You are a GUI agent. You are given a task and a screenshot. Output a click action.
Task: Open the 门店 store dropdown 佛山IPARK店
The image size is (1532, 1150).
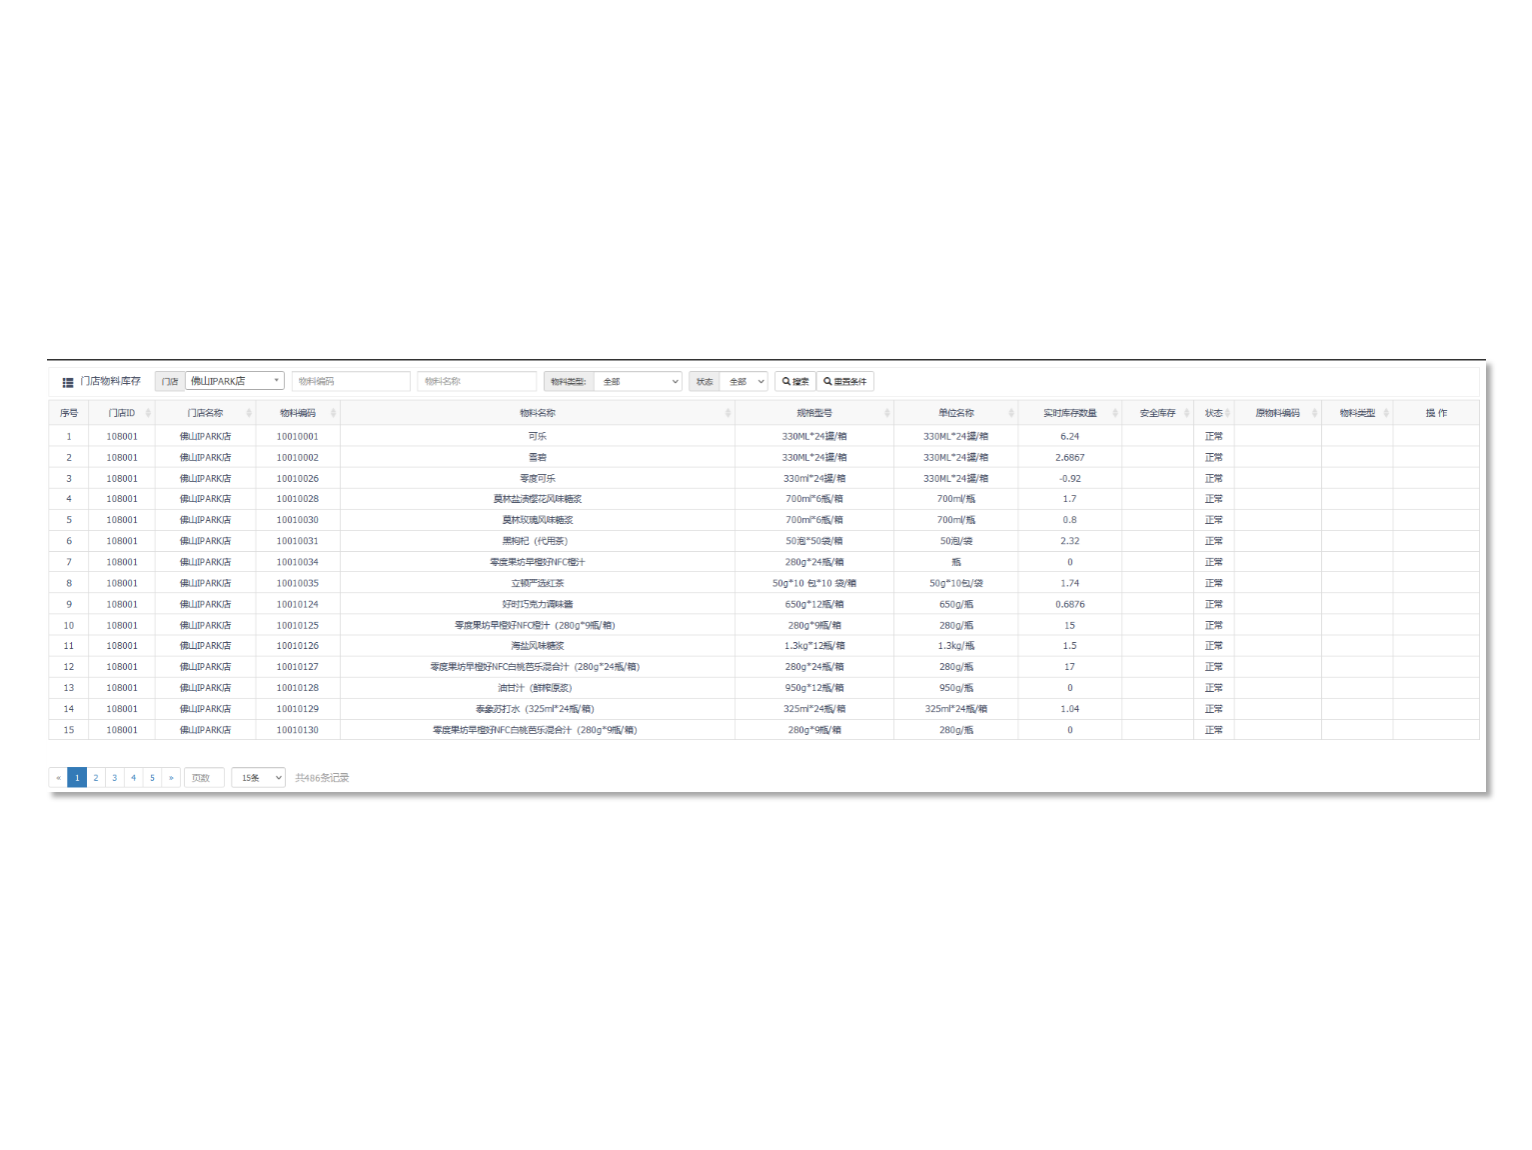click(235, 381)
